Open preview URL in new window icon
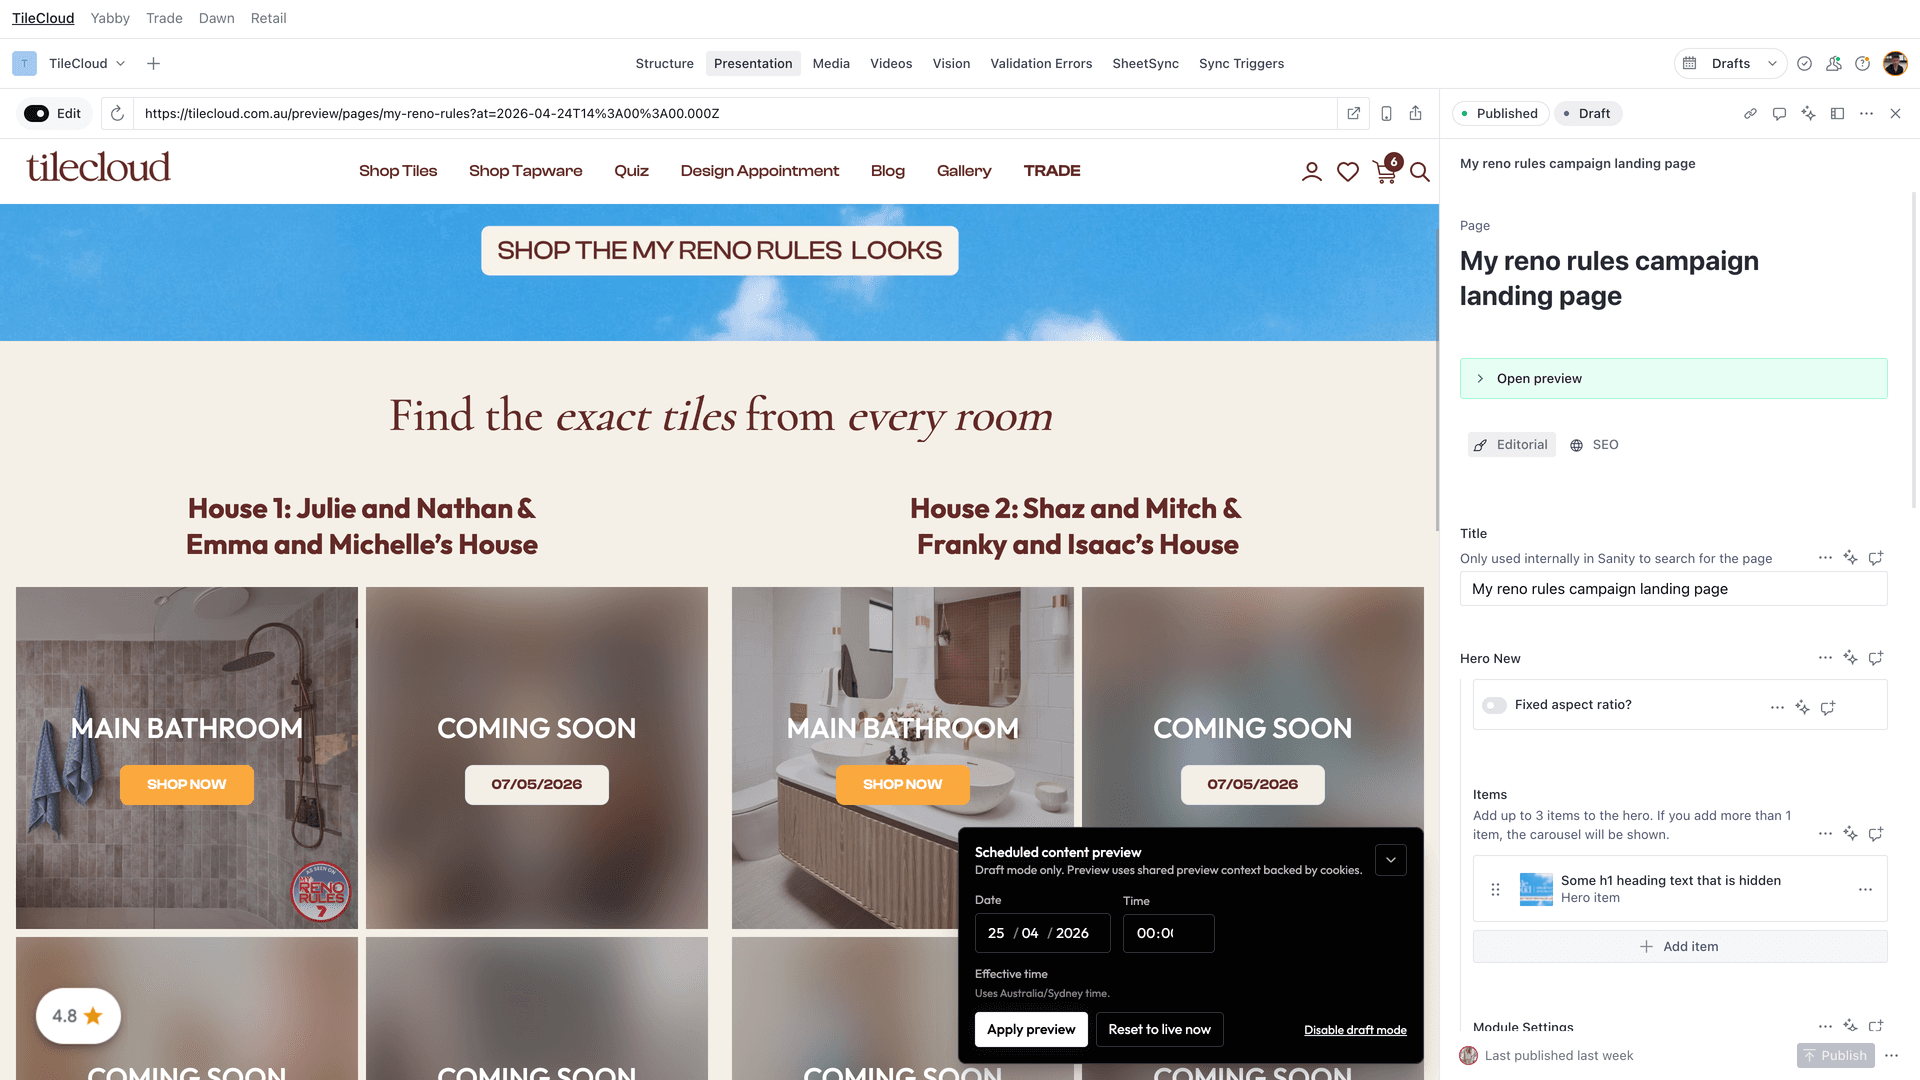Viewport: 1920px width, 1080px height. (1353, 114)
